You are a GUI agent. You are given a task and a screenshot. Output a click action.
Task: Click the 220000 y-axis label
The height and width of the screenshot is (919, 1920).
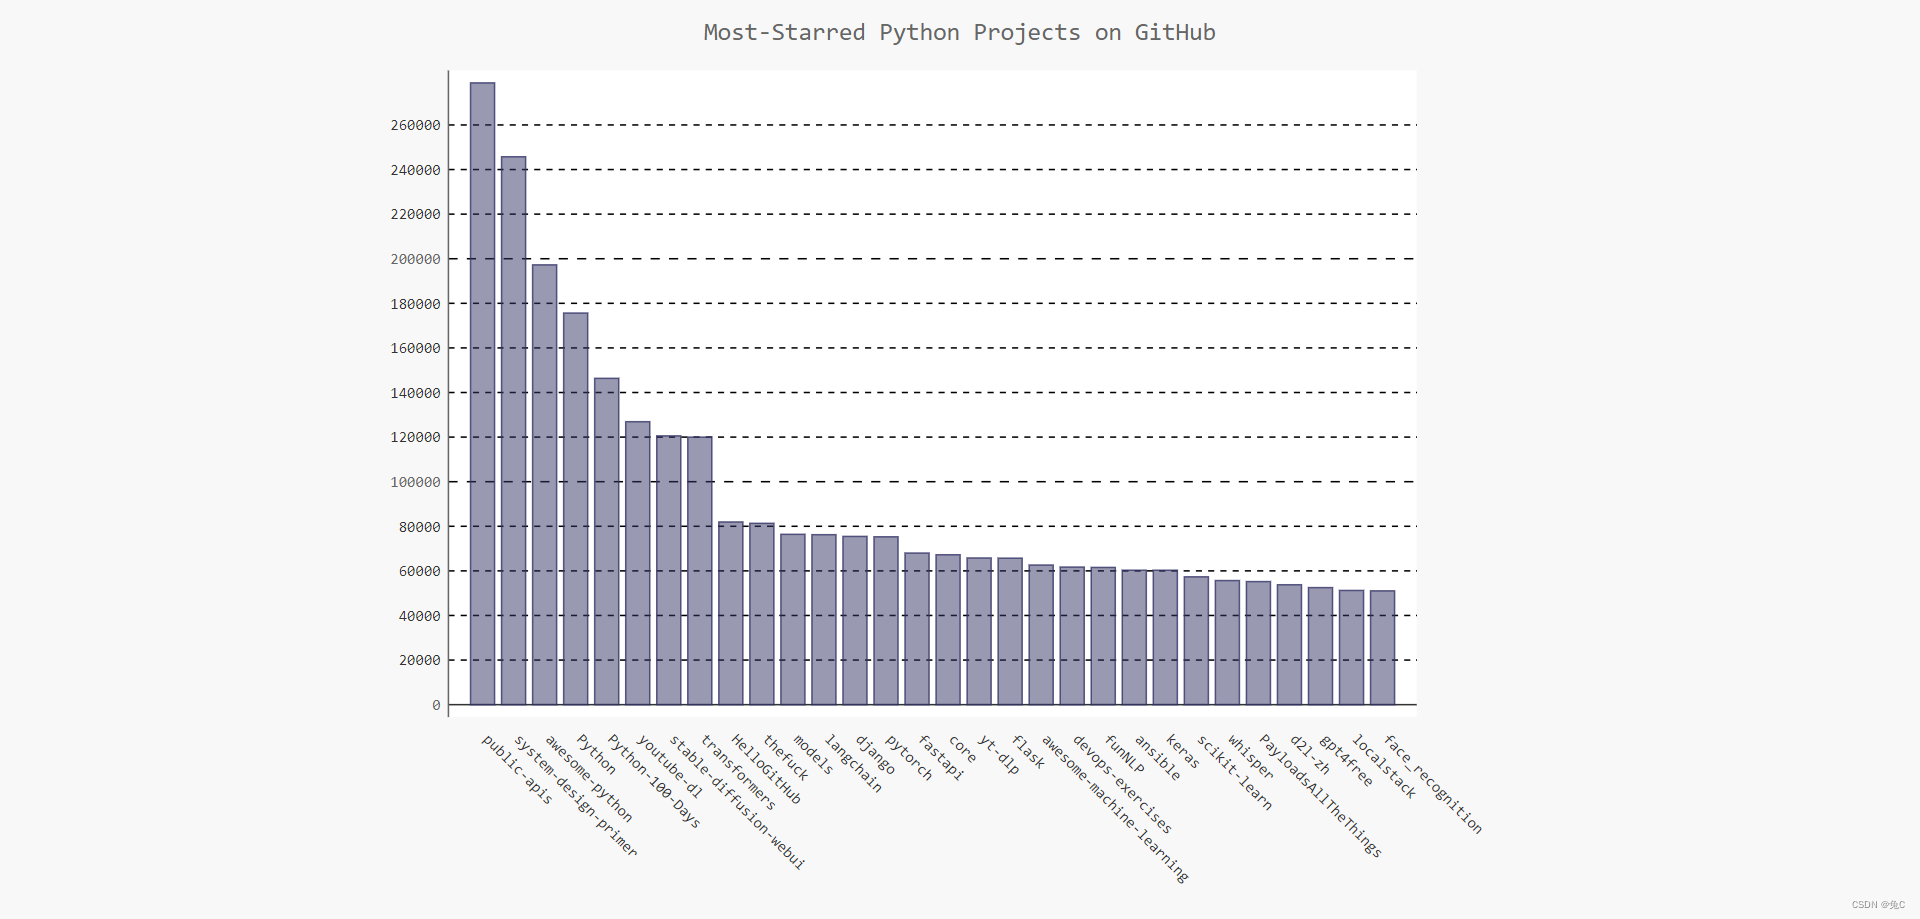pyautogui.click(x=415, y=214)
